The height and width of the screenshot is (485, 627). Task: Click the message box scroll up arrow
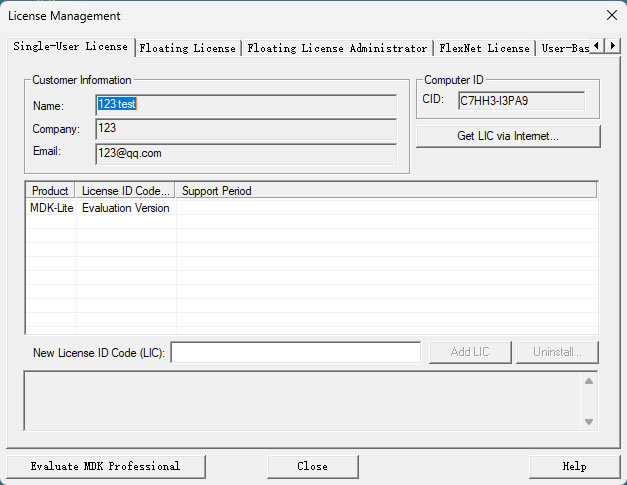(589, 381)
